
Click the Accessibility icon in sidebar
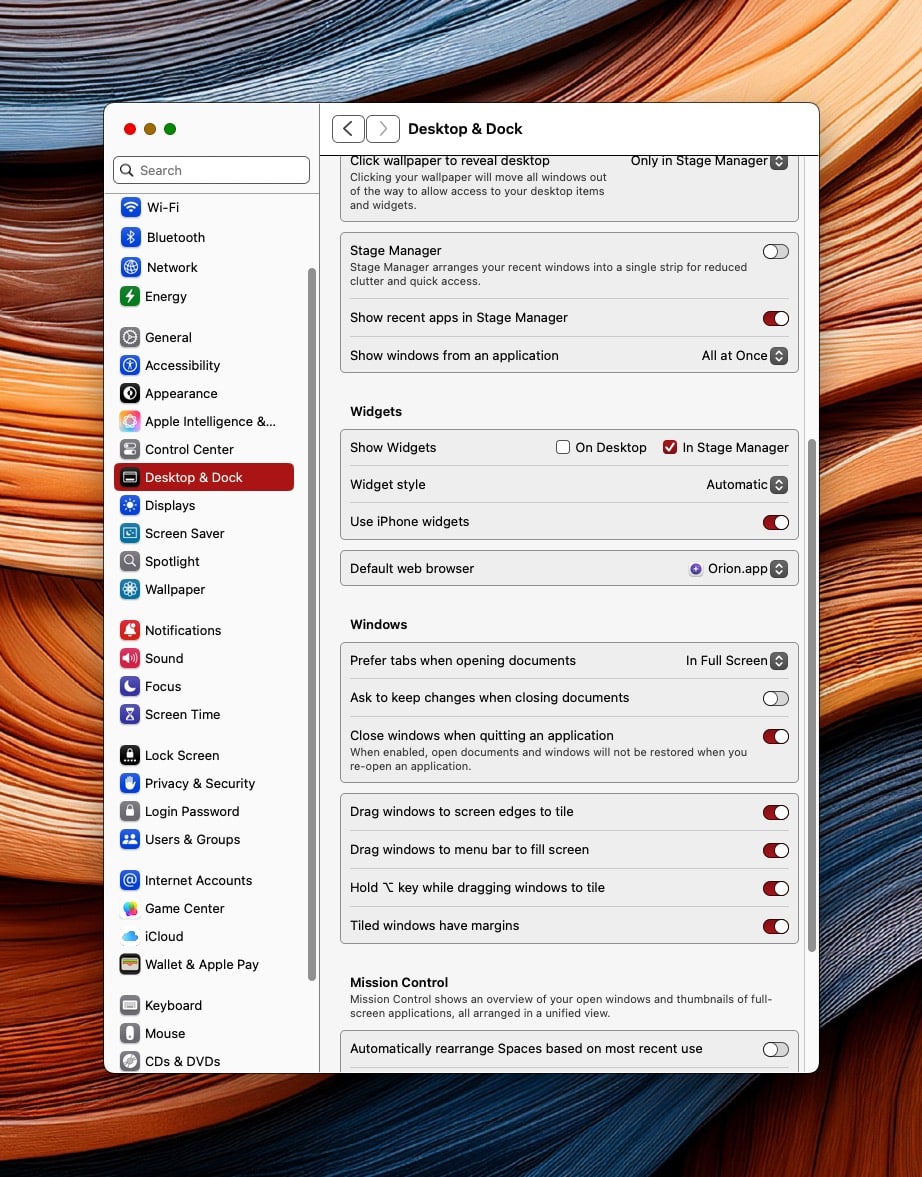pyautogui.click(x=129, y=366)
